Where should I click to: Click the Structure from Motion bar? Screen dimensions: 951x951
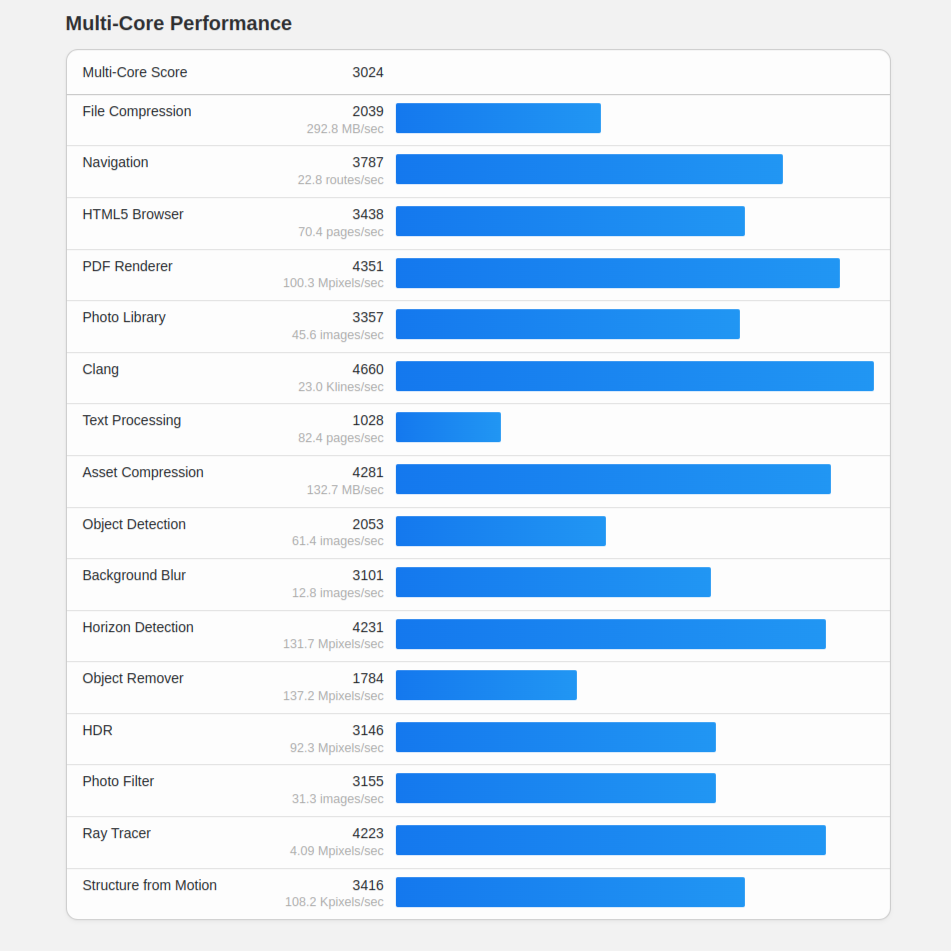(570, 892)
